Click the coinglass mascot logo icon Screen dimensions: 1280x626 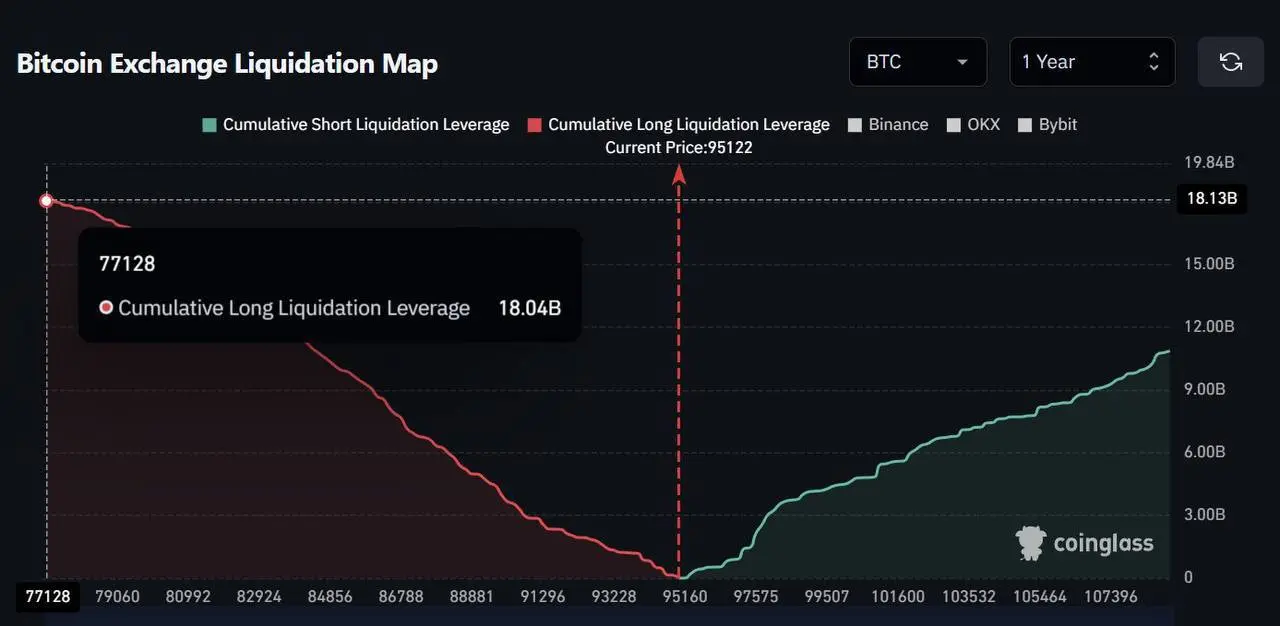click(1031, 543)
